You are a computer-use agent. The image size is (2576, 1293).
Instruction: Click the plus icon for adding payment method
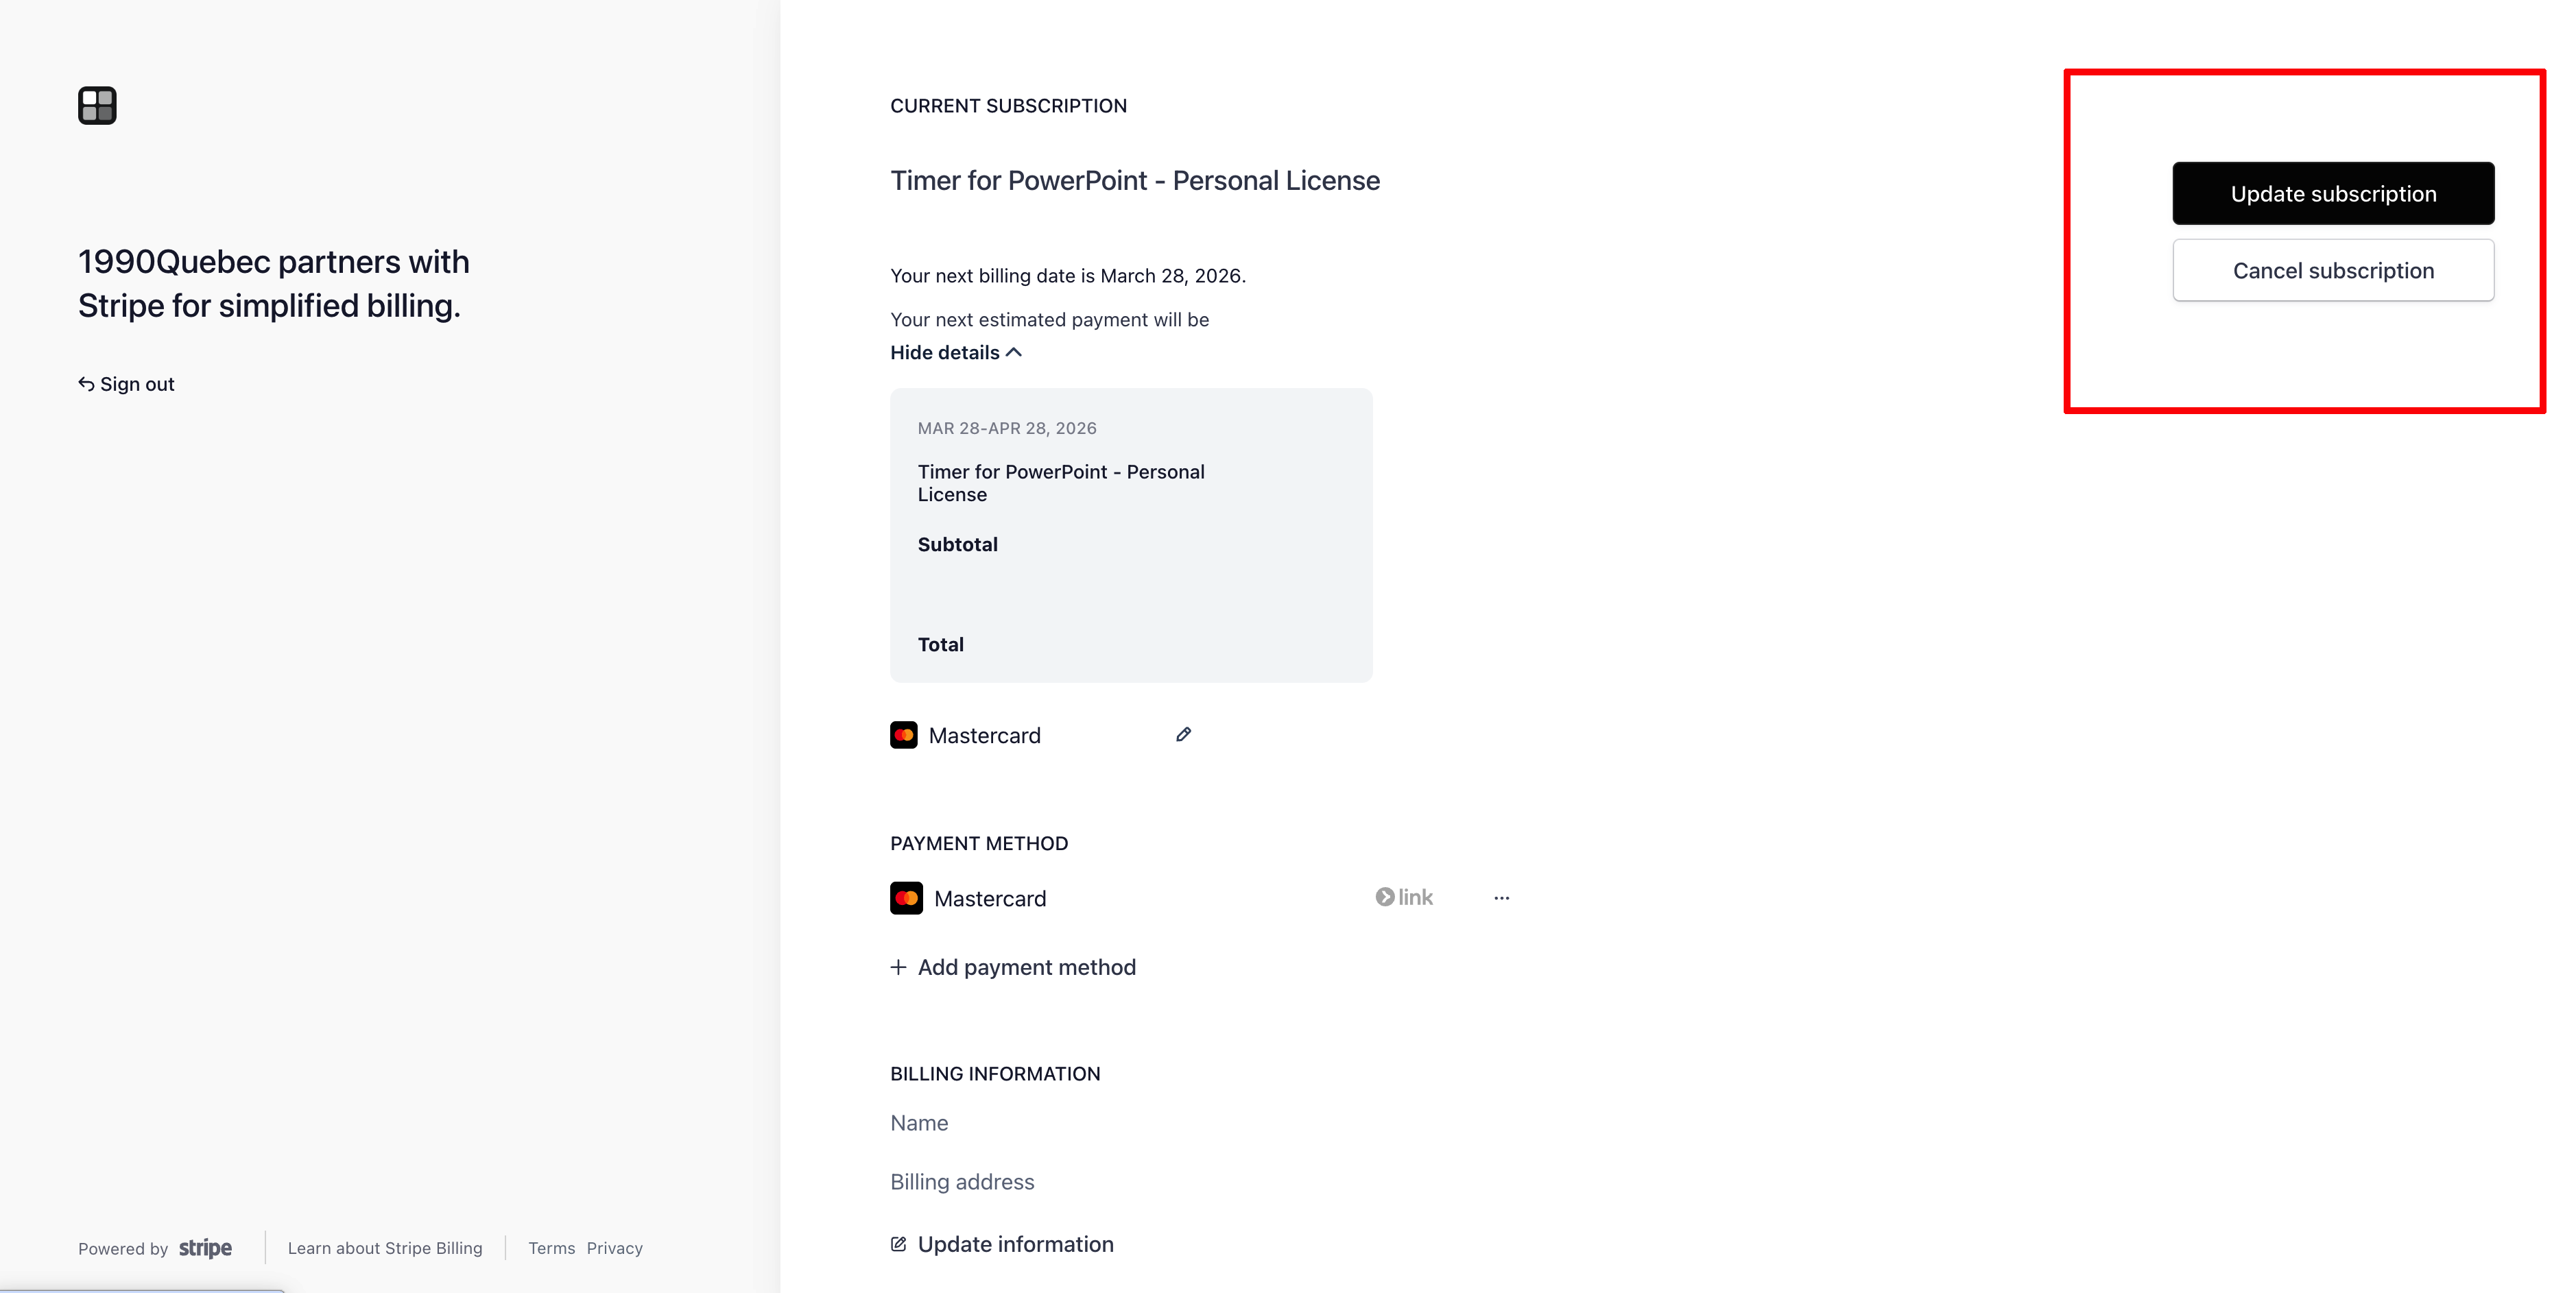[898, 967]
